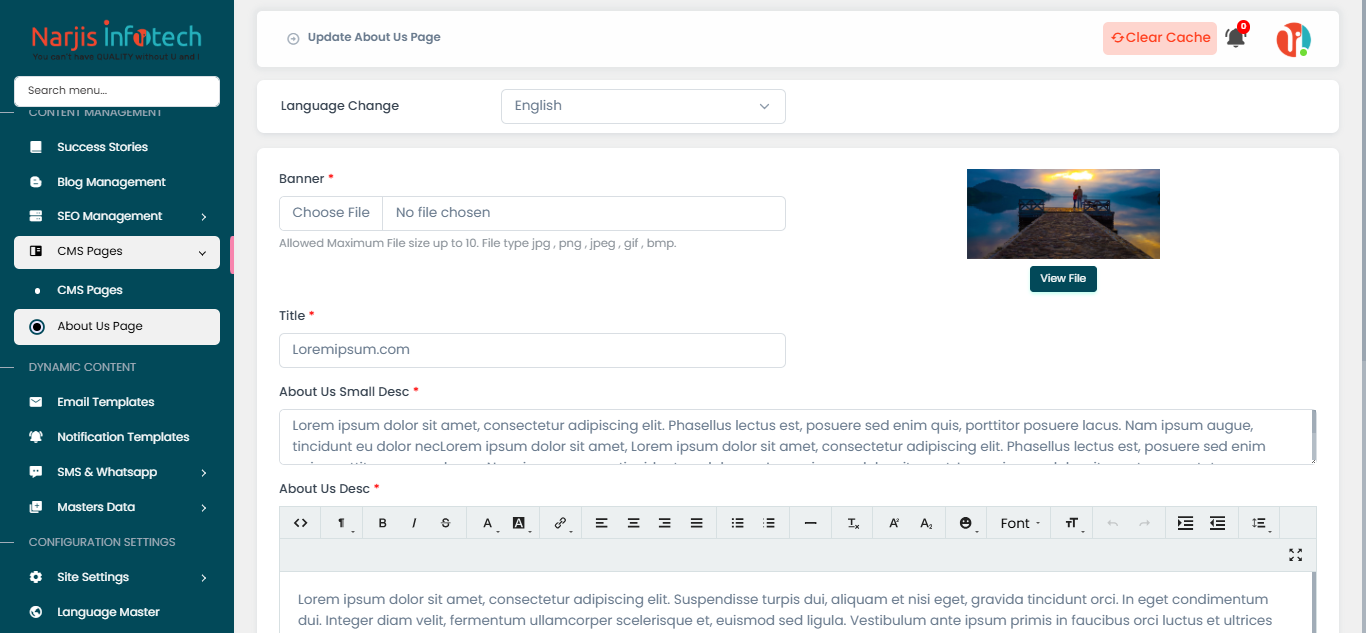Focus the About Us Small Desc textarea
The image size is (1366, 633).
(x=797, y=437)
